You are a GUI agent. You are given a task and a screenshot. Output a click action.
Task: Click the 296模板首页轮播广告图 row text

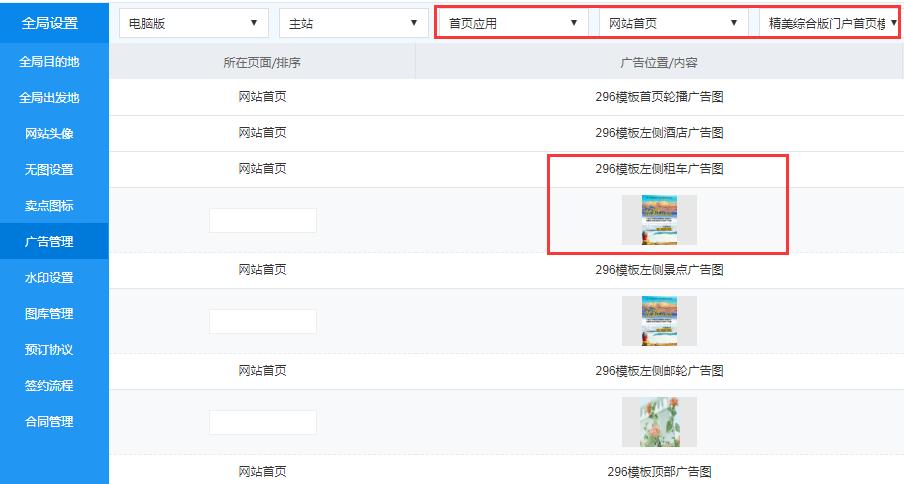659,98
